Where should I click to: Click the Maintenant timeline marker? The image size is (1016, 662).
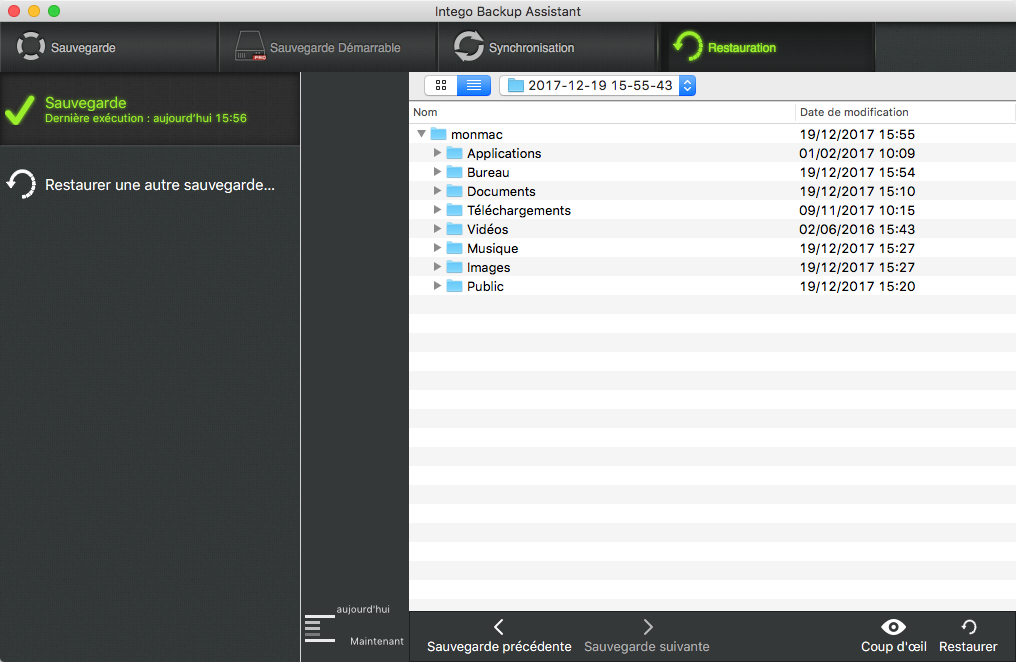(x=376, y=641)
